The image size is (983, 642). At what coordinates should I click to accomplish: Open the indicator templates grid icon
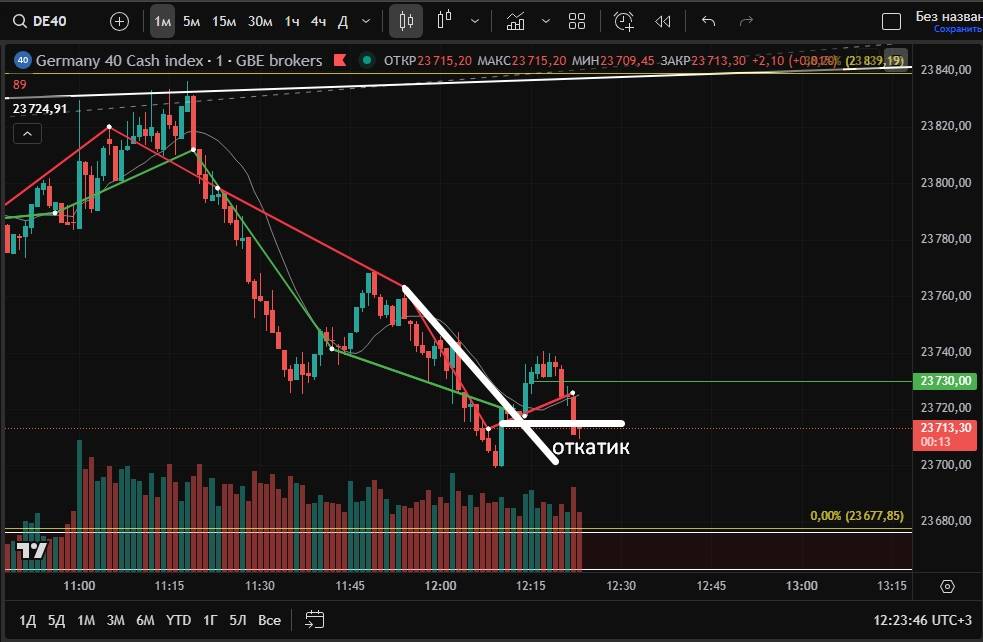coord(576,21)
